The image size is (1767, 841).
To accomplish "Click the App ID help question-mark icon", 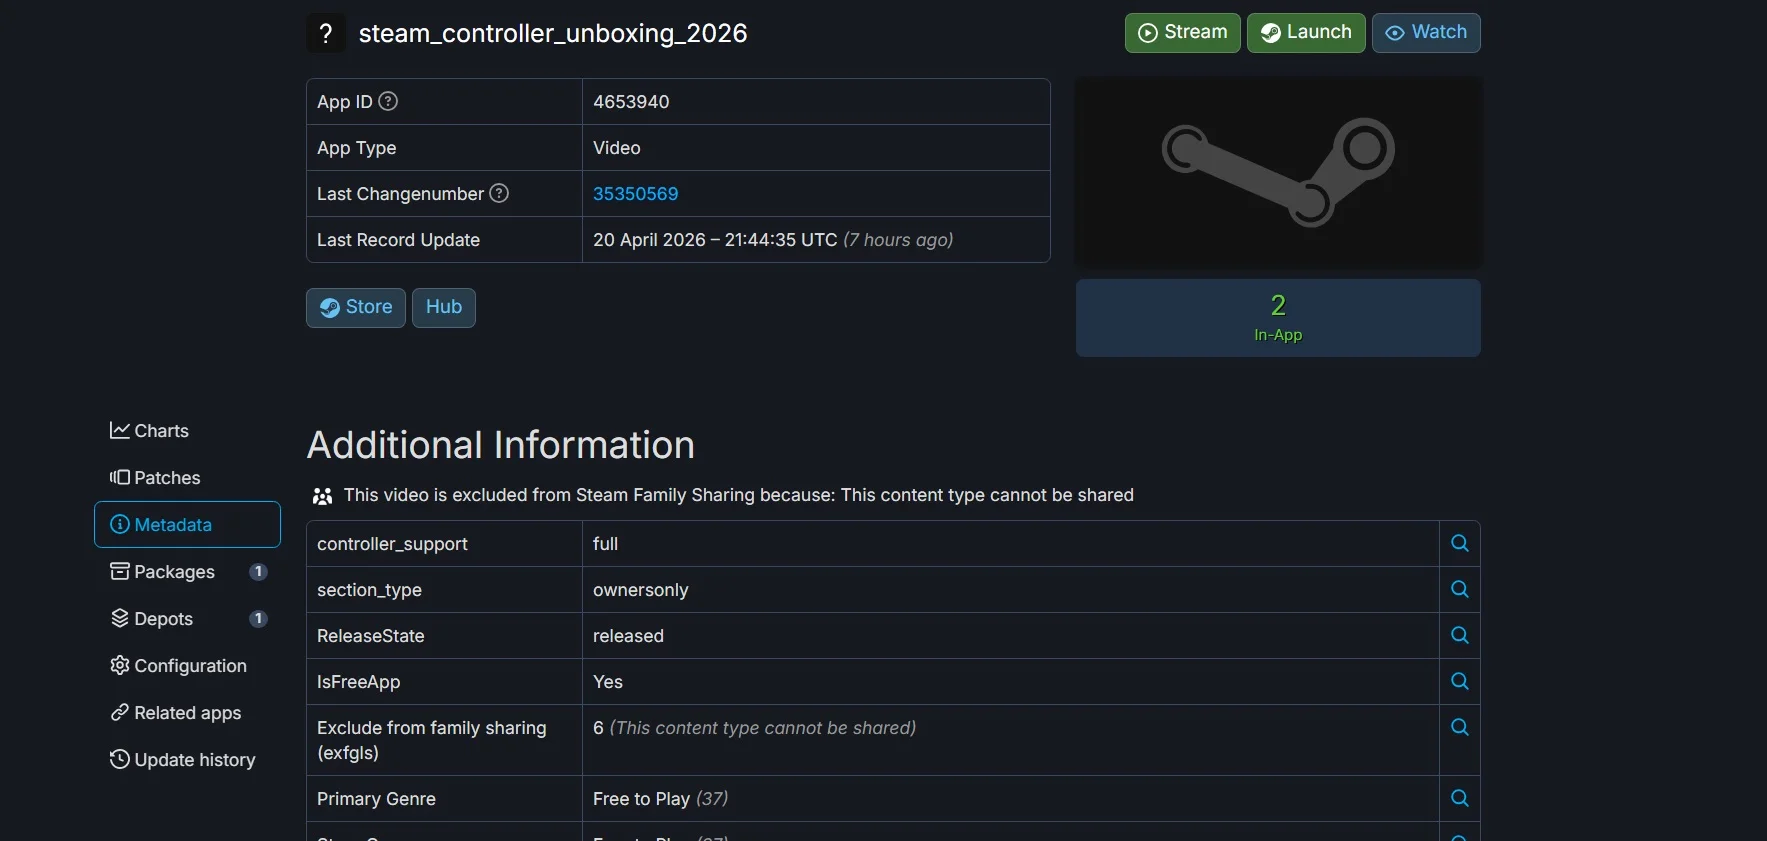I will pos(388,101).
